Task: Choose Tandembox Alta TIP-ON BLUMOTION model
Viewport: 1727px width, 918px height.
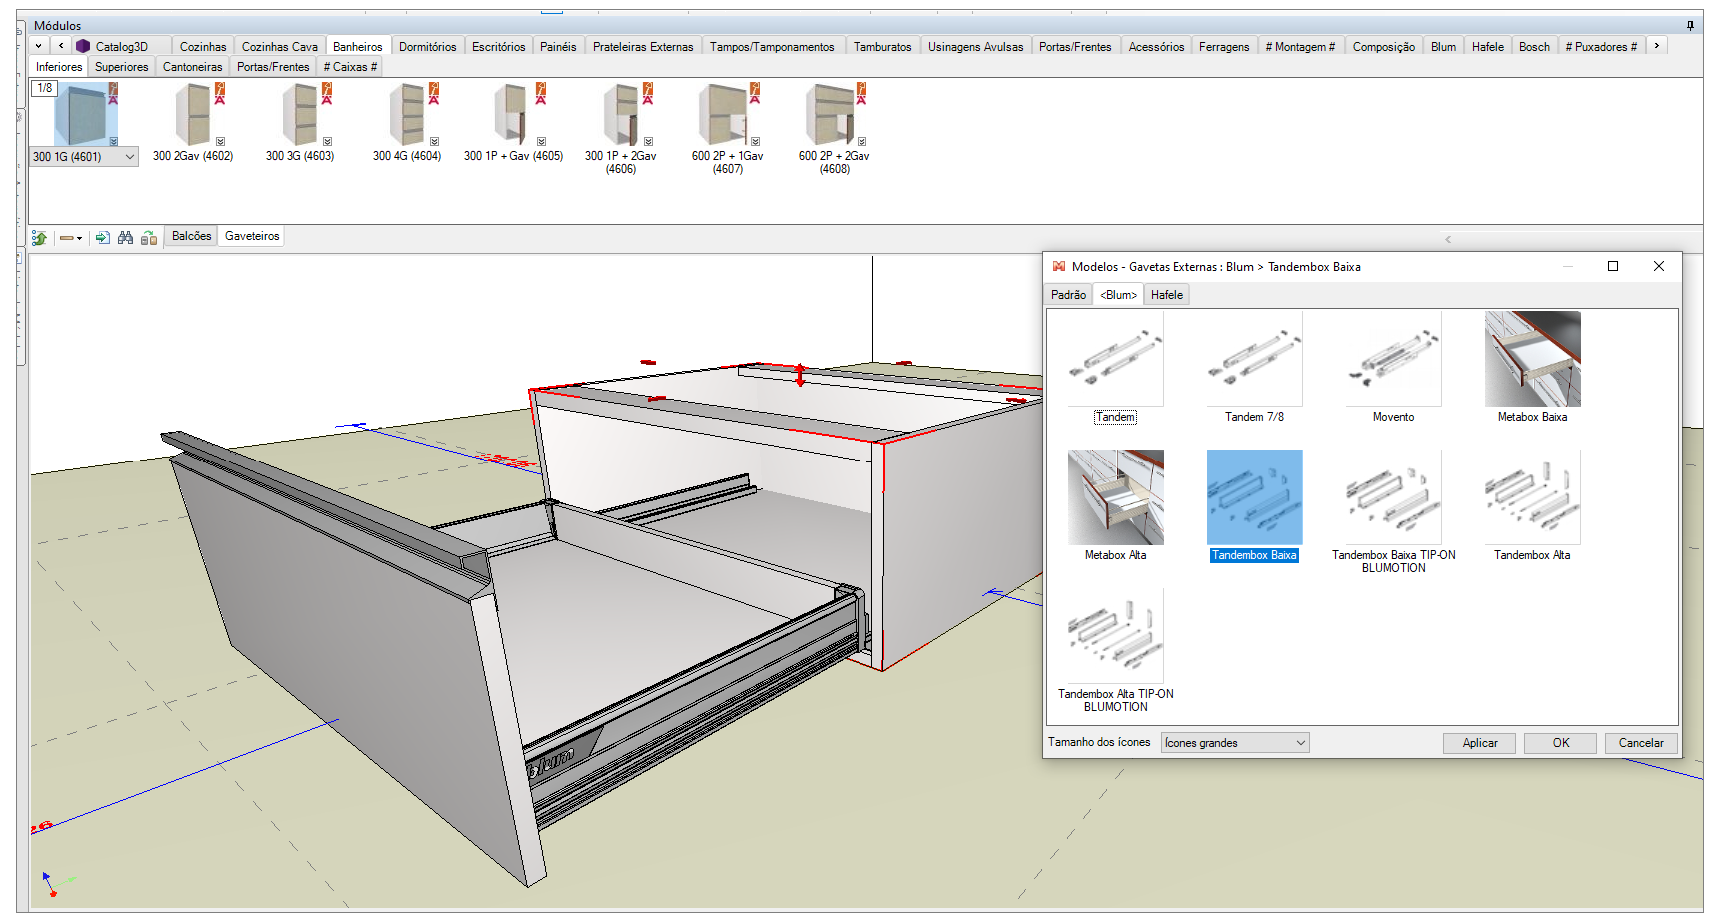Action: (x=1115, y=651)
